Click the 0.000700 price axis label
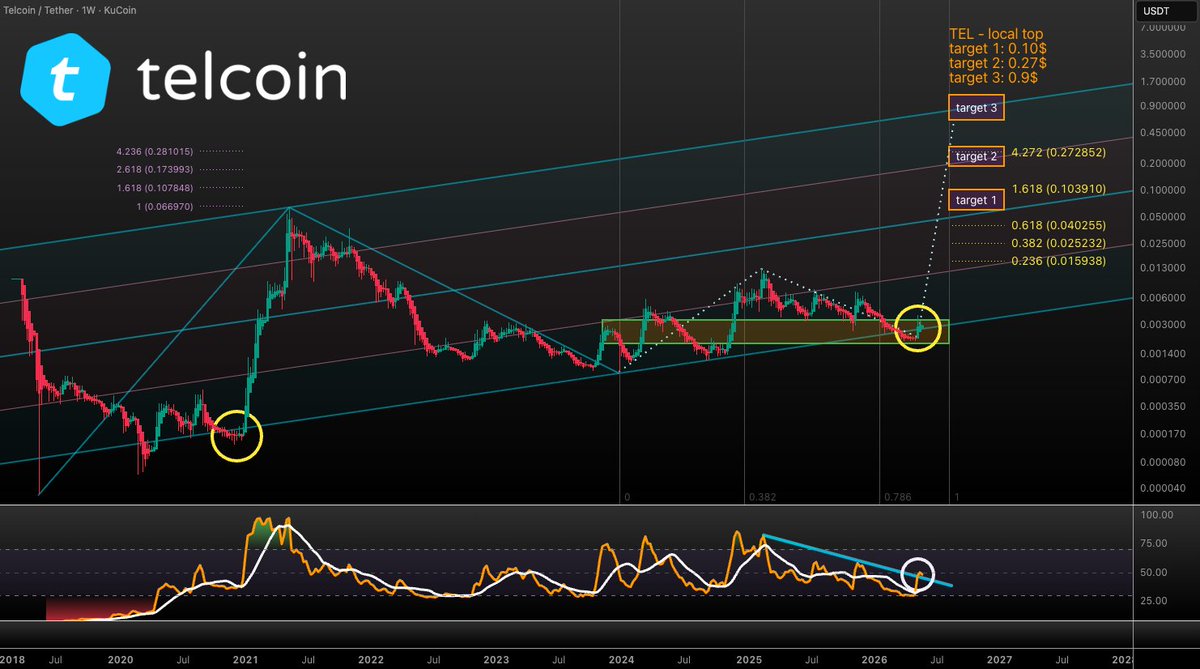Screen dimensions: 1200x669 point(1161,381)
